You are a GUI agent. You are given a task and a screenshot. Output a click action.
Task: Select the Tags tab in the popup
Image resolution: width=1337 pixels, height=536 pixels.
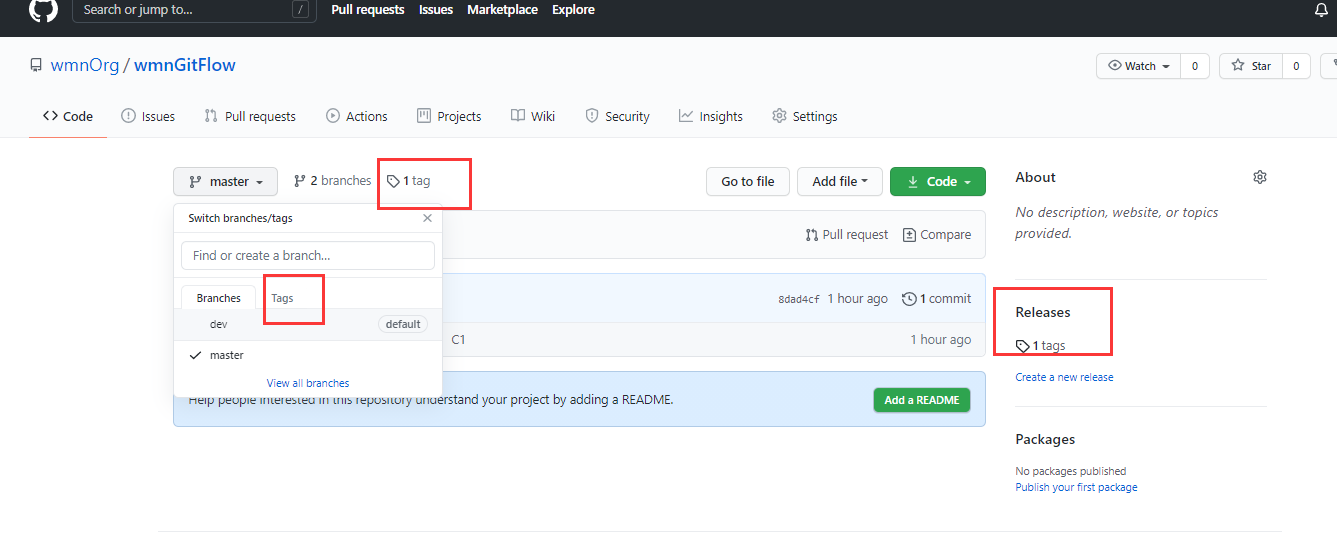(x=282, y=298)
